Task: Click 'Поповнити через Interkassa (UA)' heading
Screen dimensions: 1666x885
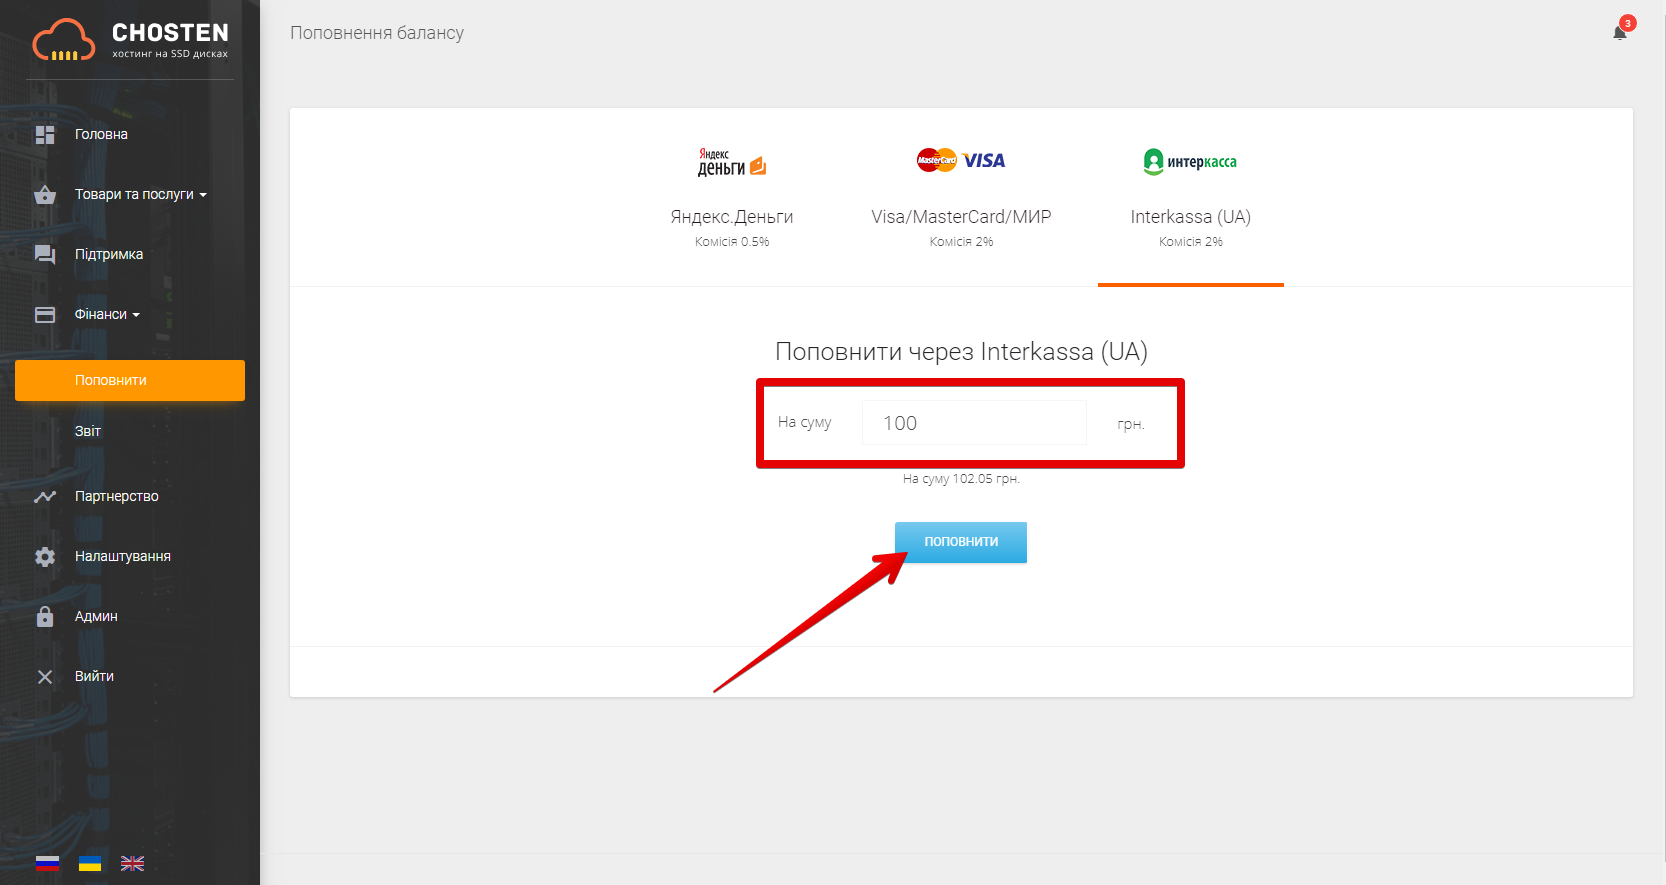Action: tap(961, 352)
